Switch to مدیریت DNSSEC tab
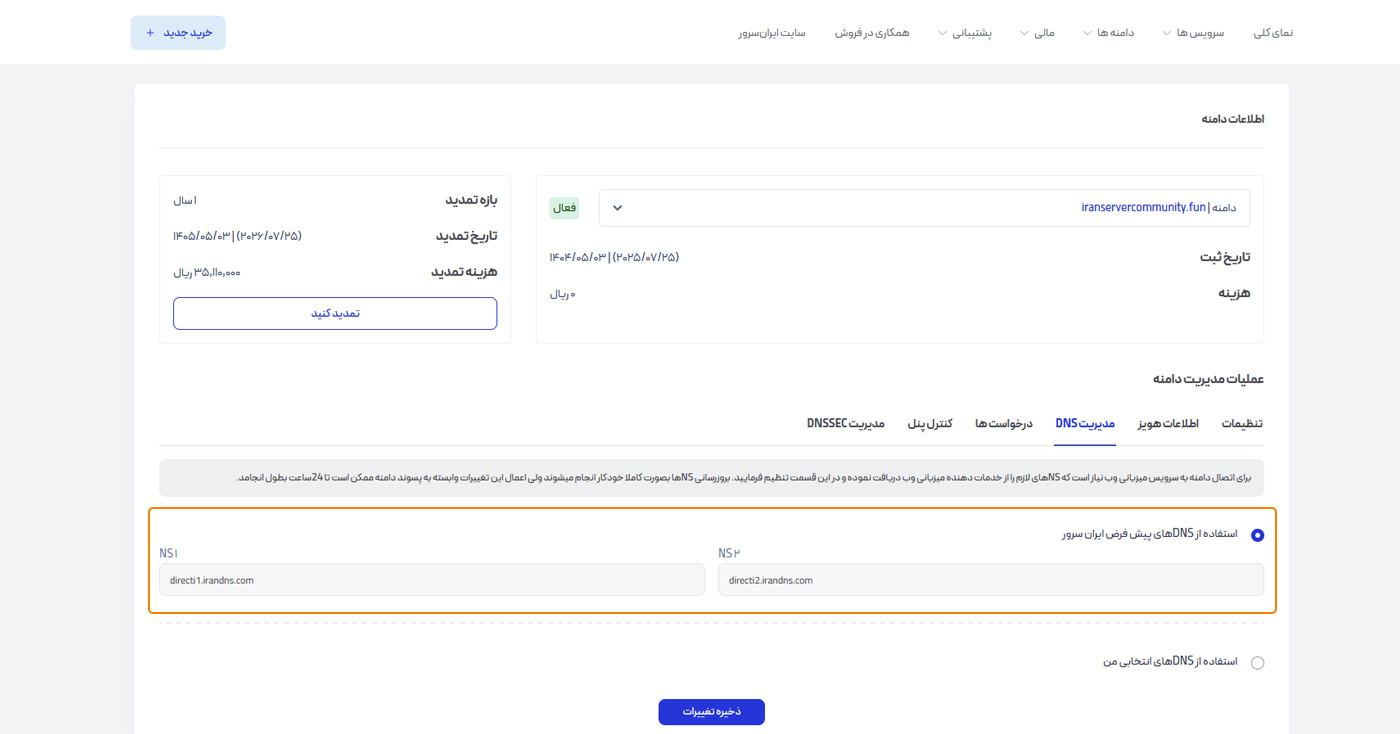 pos(846,424)
